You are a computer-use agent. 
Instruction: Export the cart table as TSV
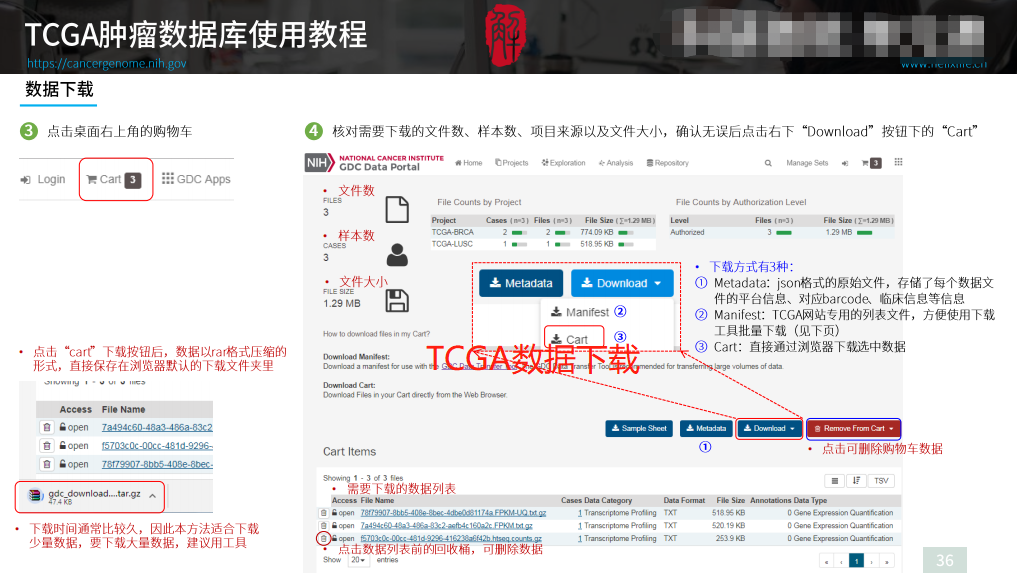[881, 481]
